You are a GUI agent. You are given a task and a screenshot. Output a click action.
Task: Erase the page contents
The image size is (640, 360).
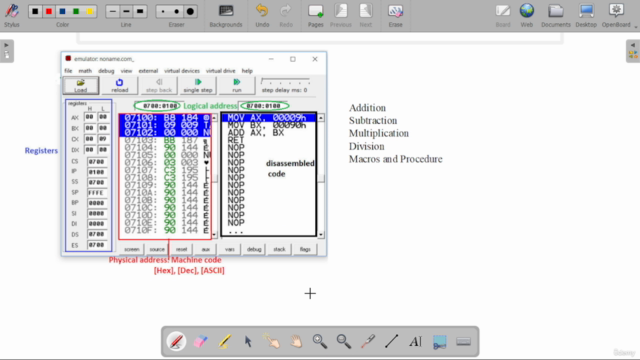pyautogui.click(x=395, y=15)
